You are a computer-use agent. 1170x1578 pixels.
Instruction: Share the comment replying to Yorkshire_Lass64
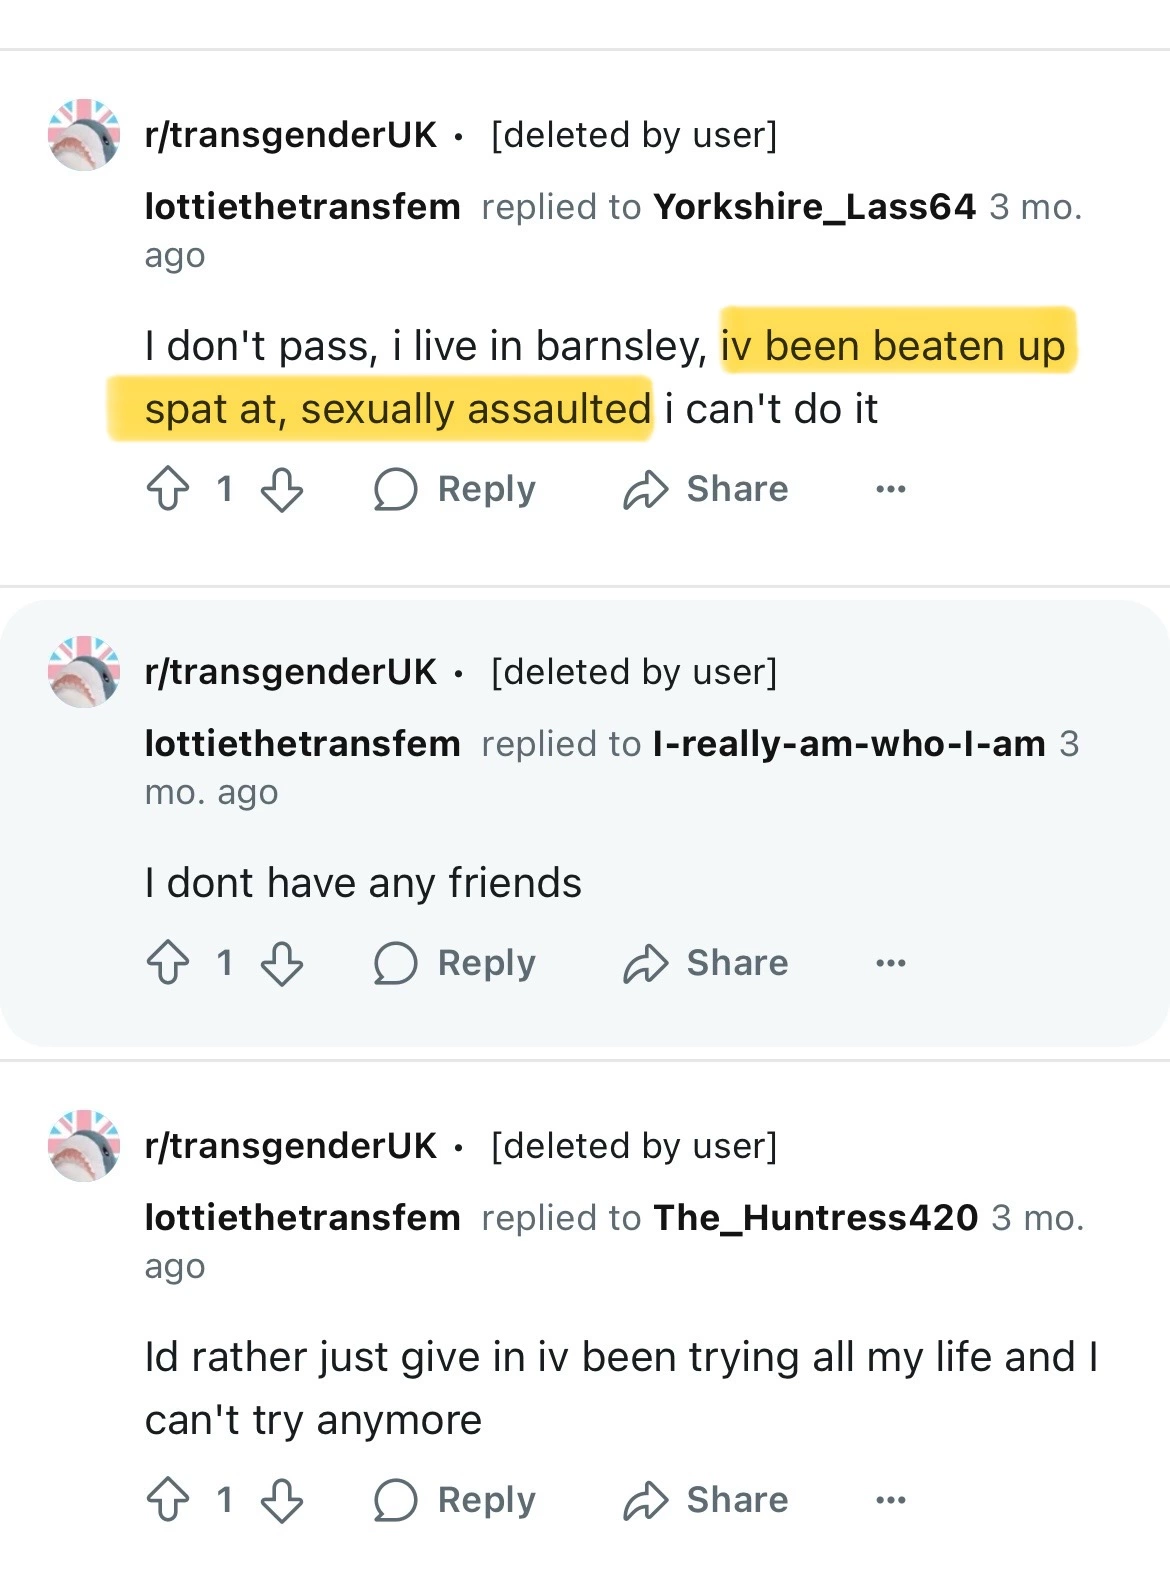[706, 490]
